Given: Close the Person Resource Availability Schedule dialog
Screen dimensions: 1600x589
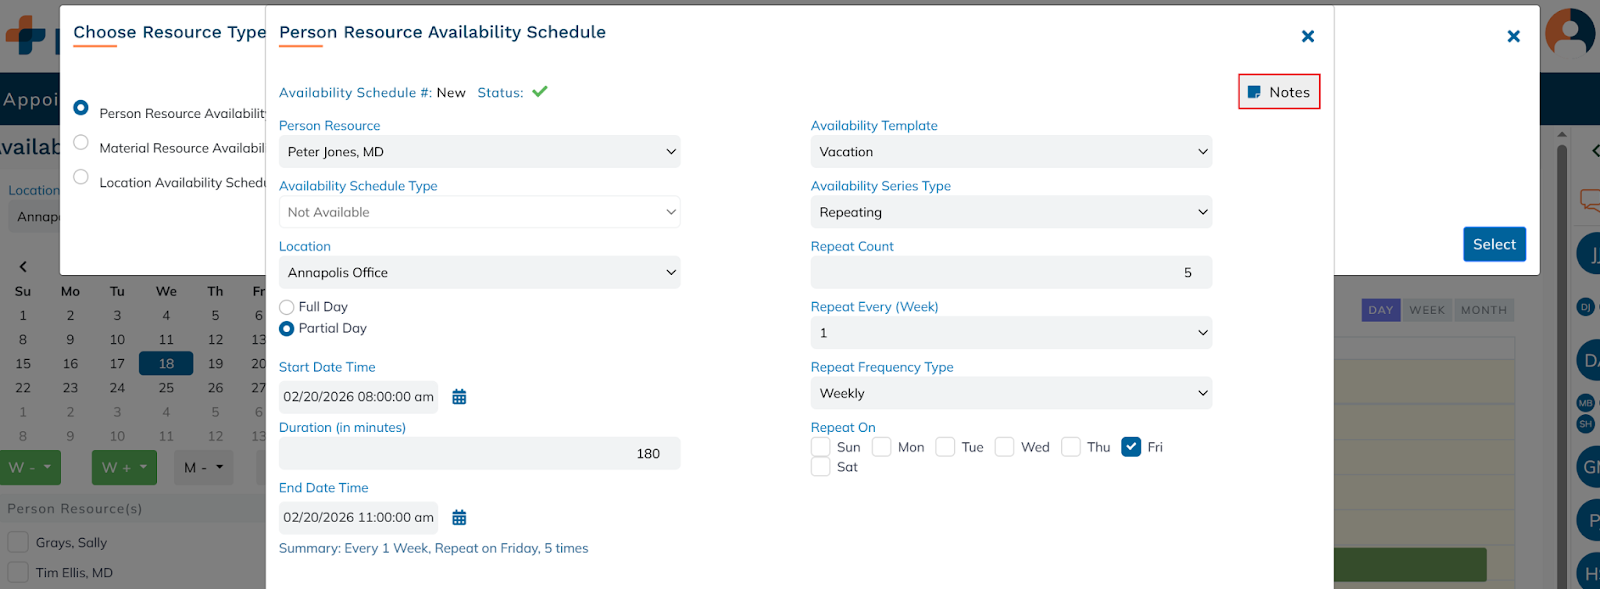Looking at the screenshot, I should coord(1307,37).
